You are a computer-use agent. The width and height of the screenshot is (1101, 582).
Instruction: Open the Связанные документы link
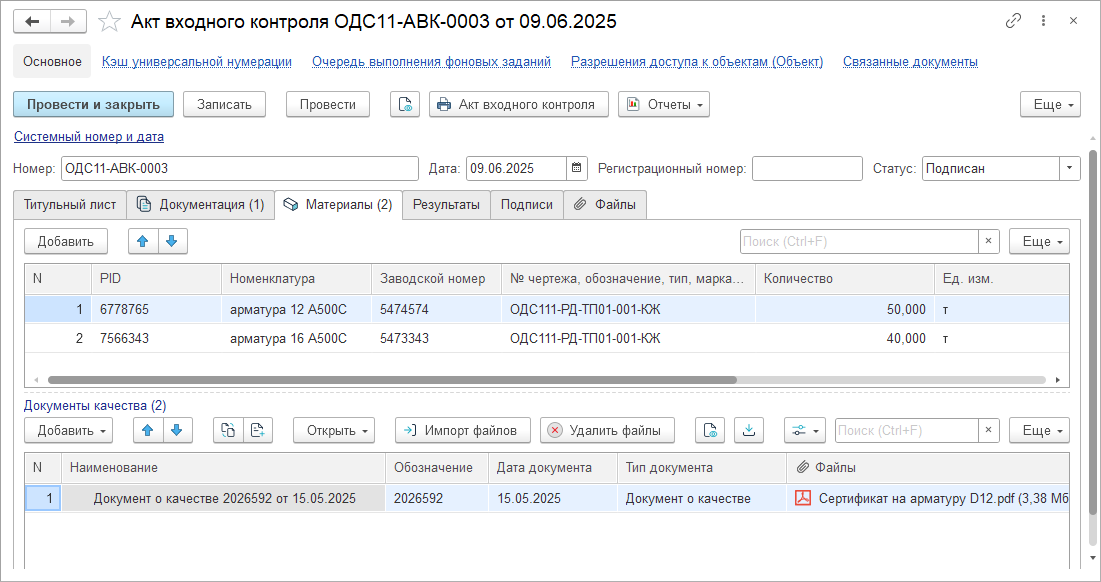pyautogui.click(x=909, y=61)
